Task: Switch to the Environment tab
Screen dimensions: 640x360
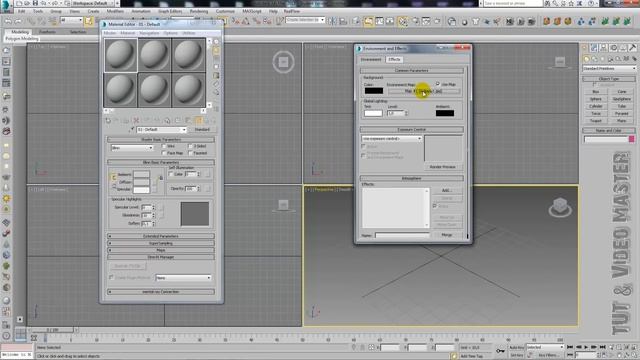Action: (x=371, y=60)
